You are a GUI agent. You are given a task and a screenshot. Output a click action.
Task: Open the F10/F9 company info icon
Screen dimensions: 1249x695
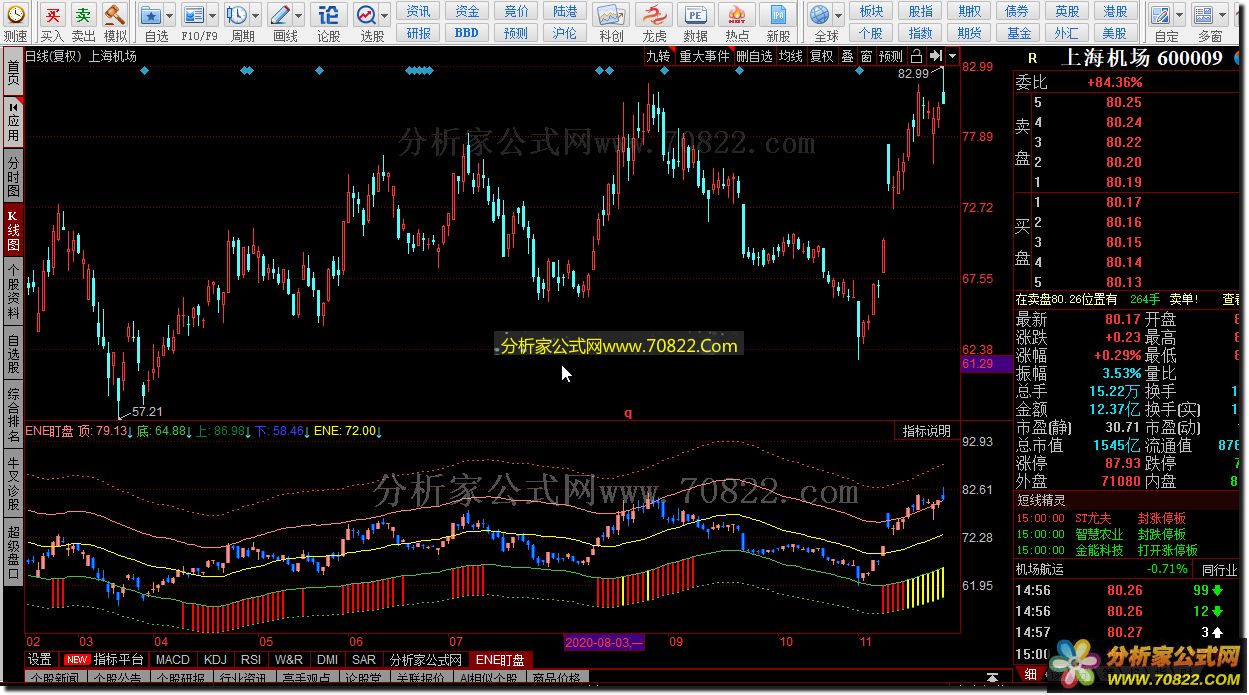tap(193, 15)
